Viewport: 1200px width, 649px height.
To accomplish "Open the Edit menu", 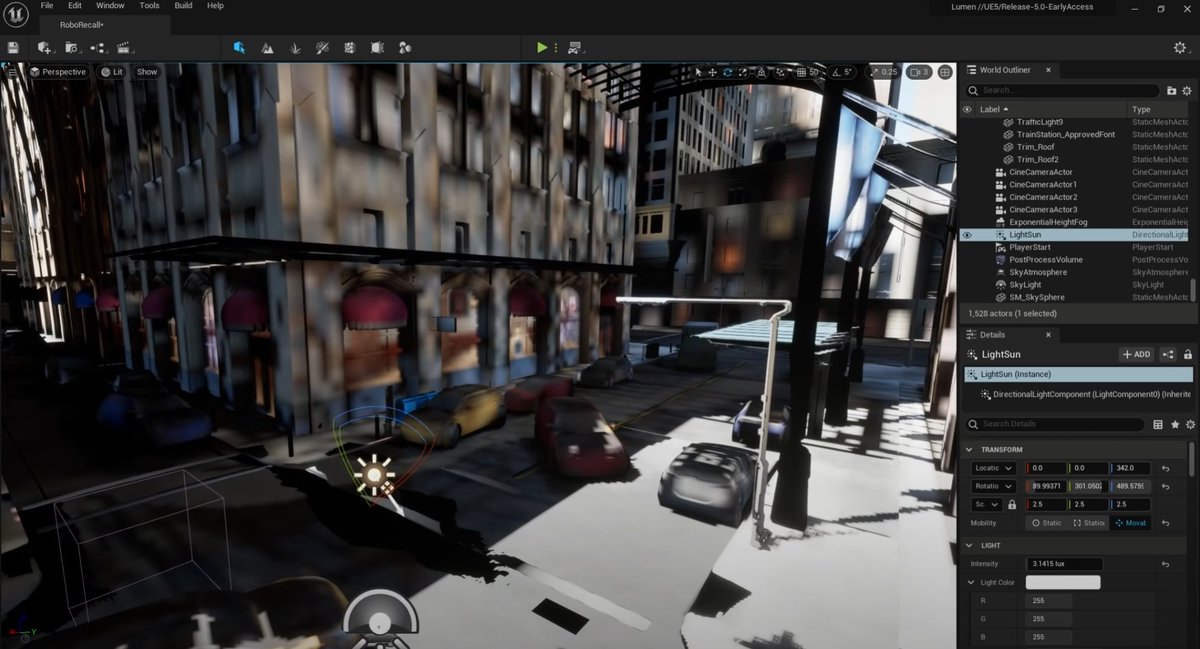I will (75, 6).
